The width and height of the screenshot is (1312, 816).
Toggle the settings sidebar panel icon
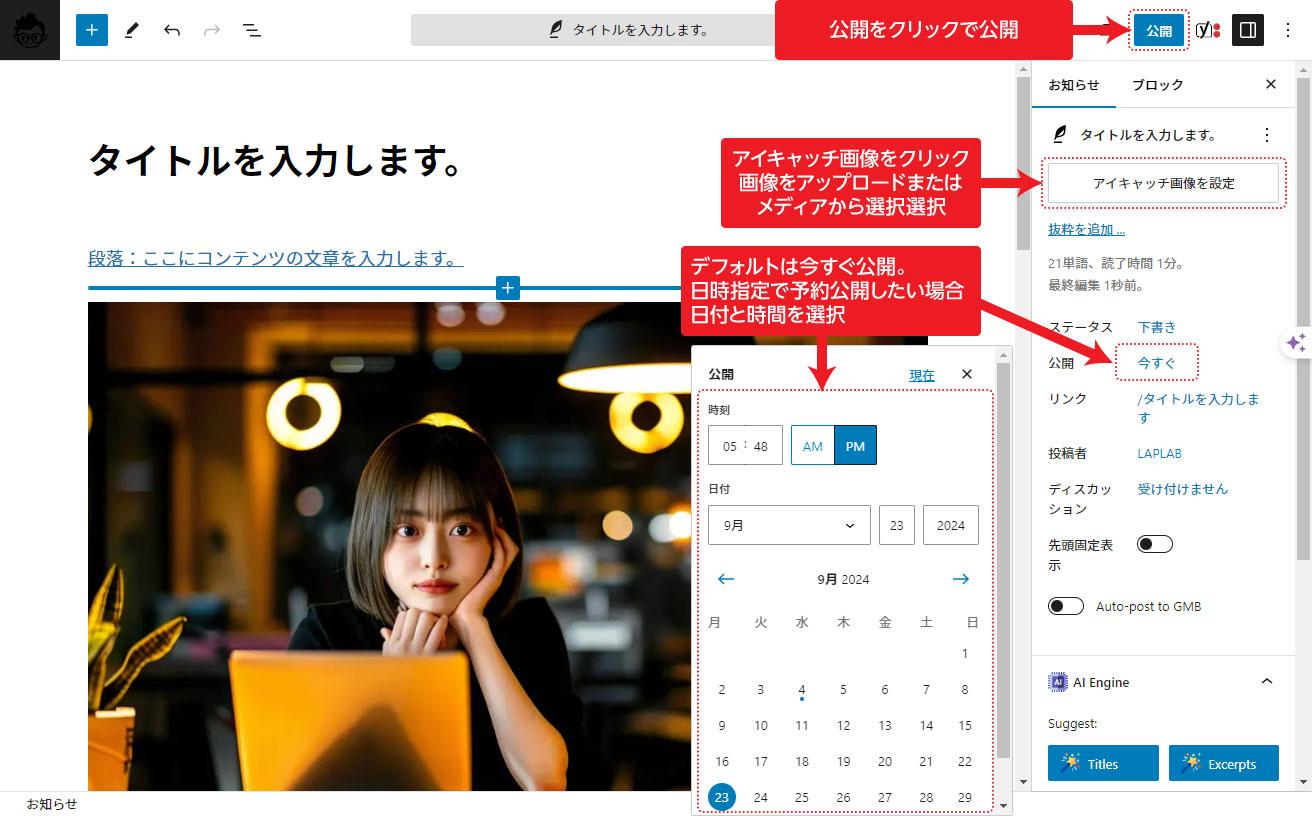[x=1246, y=30]
